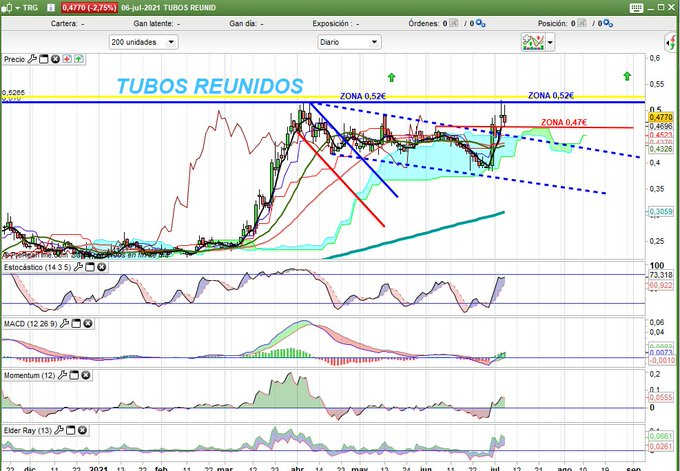The image size is (680, 471).
Task: Open the Diario timeframe dropdown
Action: (x=346, y=42)
